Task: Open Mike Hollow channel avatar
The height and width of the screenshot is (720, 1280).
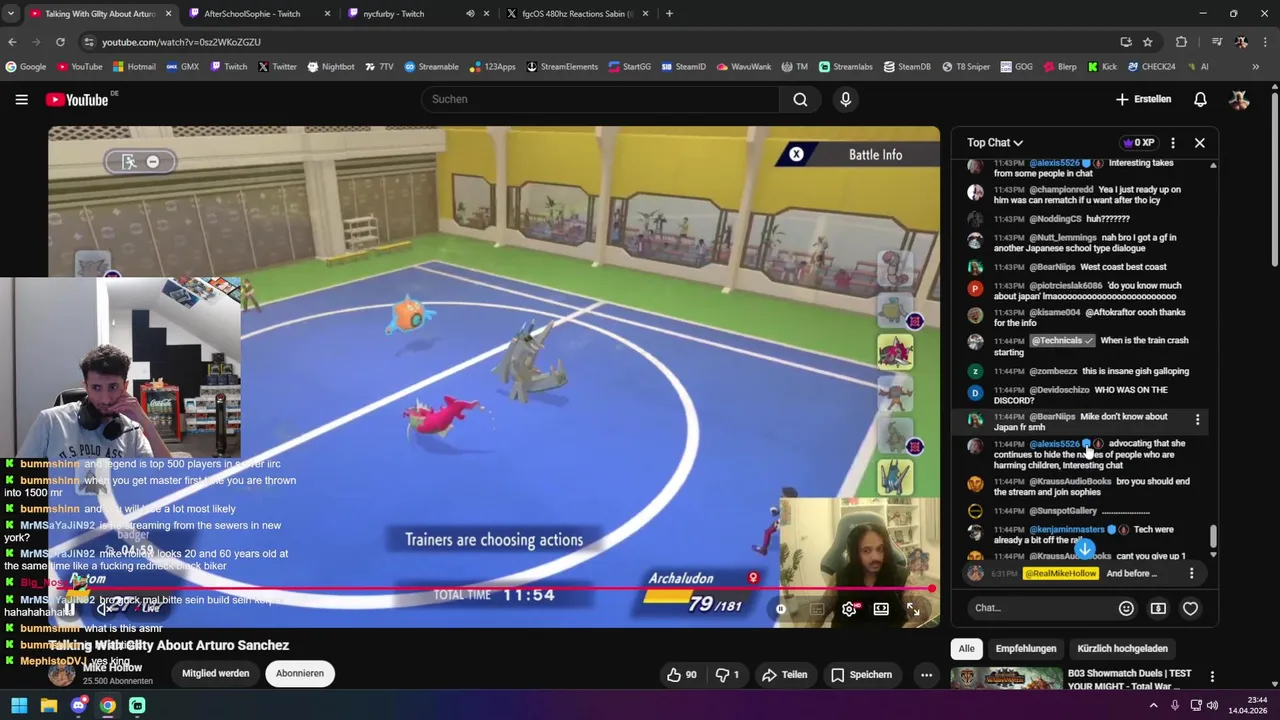Action: 62,673
